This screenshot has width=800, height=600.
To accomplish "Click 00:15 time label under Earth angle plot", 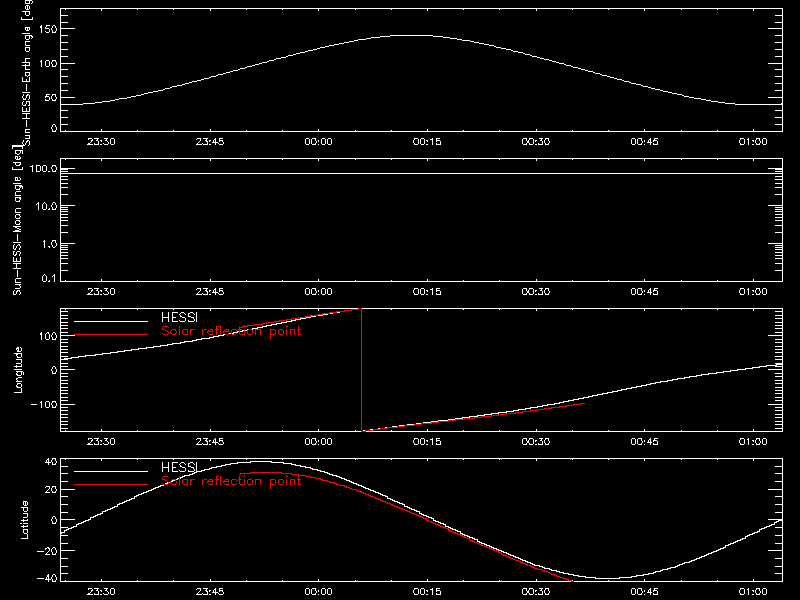I will 427,142.
